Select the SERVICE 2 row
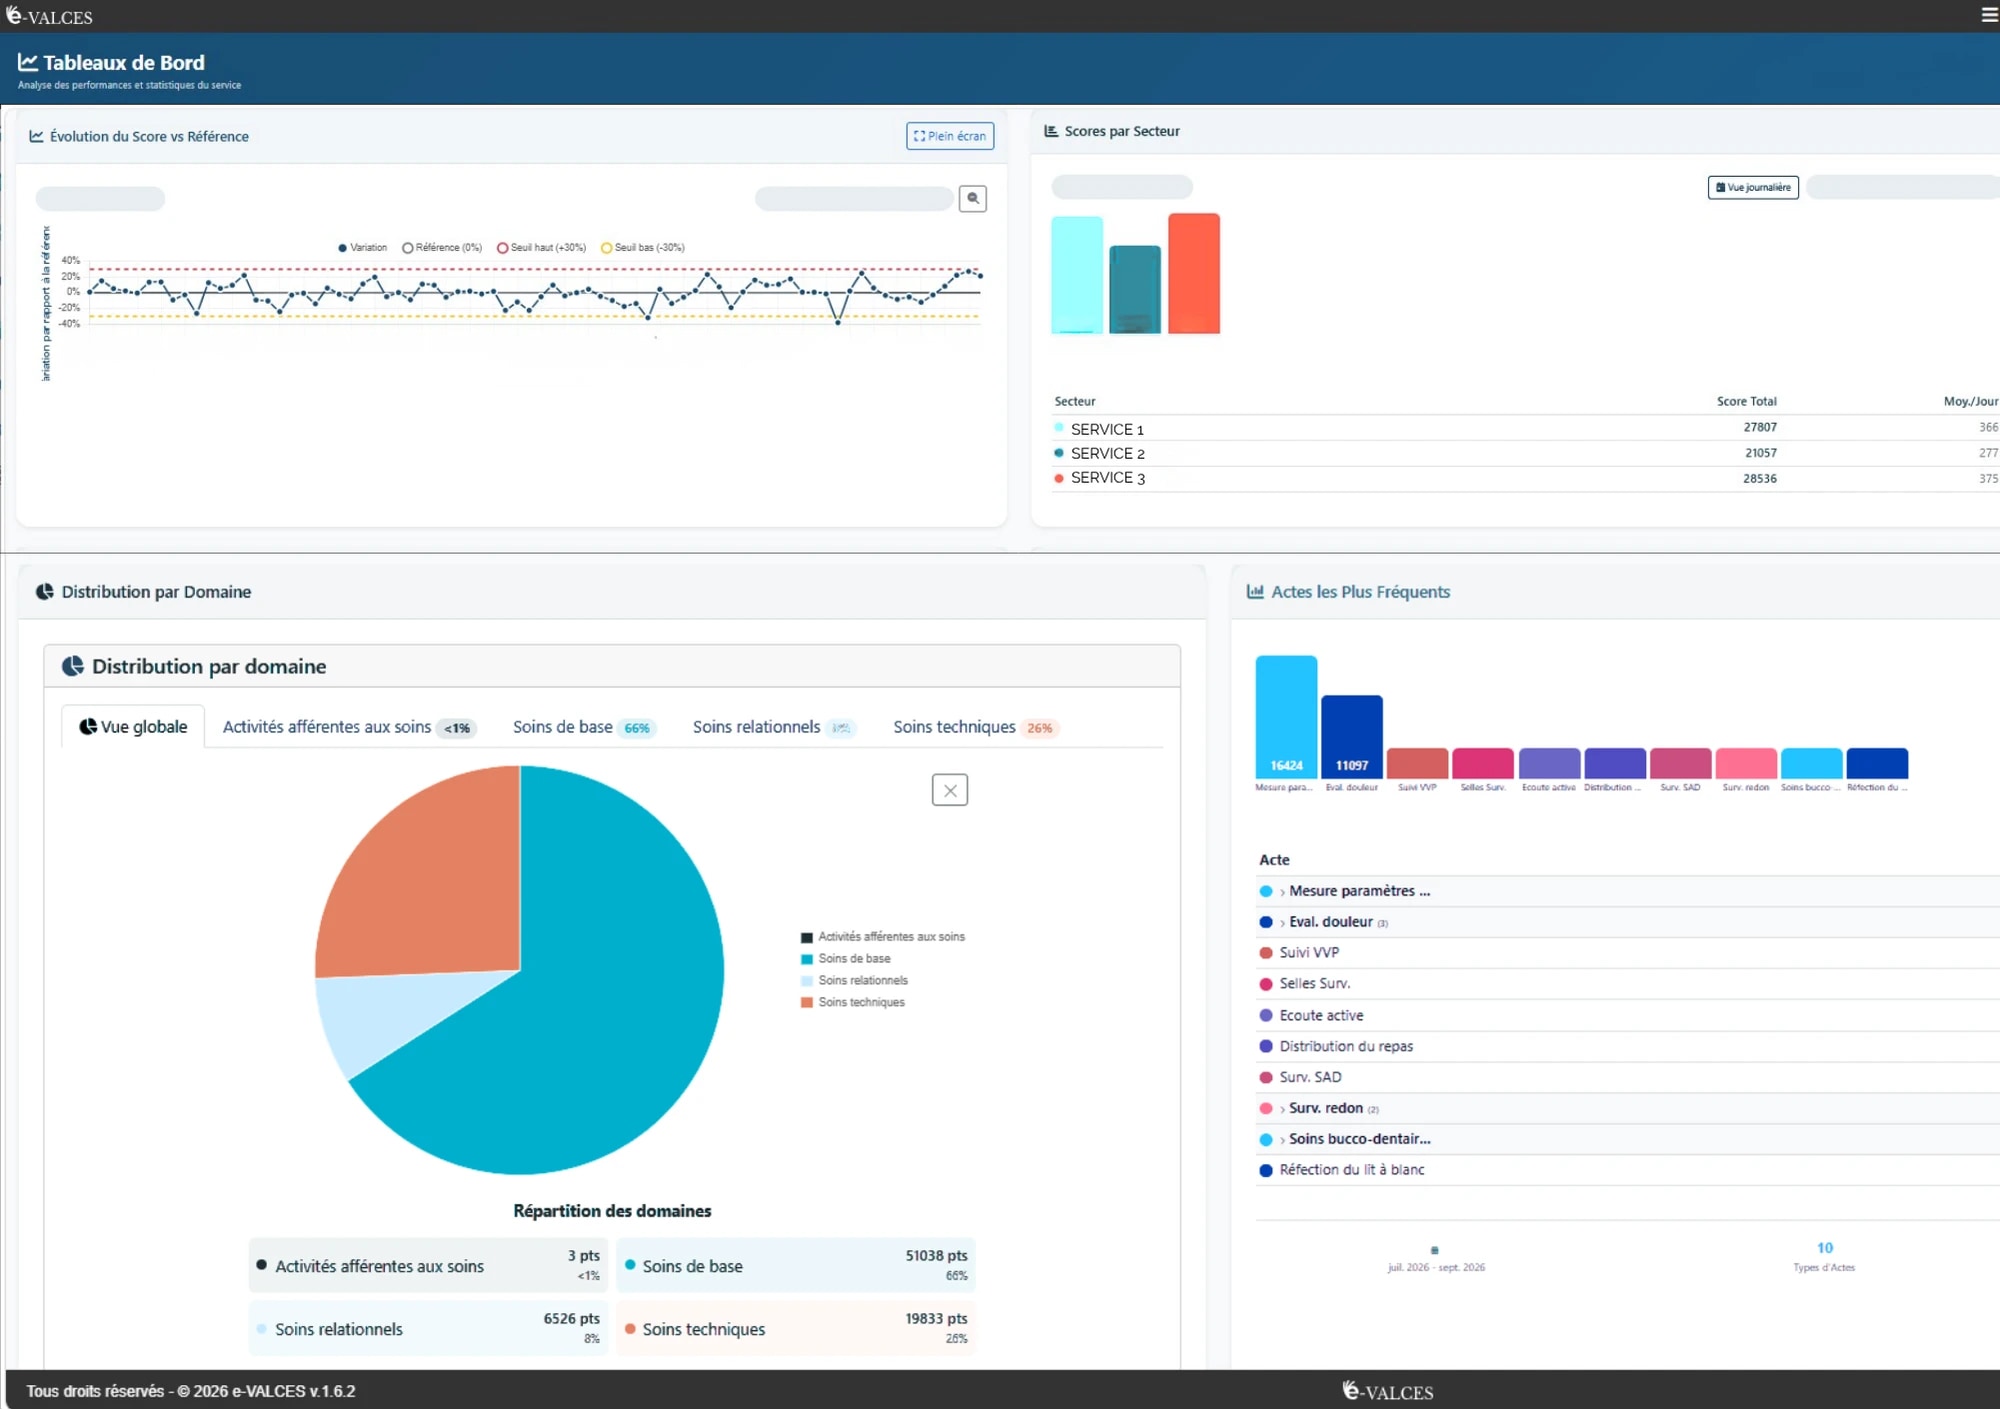The width and height of the screenshot is (2000, 1409). (x=1526, y=453)
